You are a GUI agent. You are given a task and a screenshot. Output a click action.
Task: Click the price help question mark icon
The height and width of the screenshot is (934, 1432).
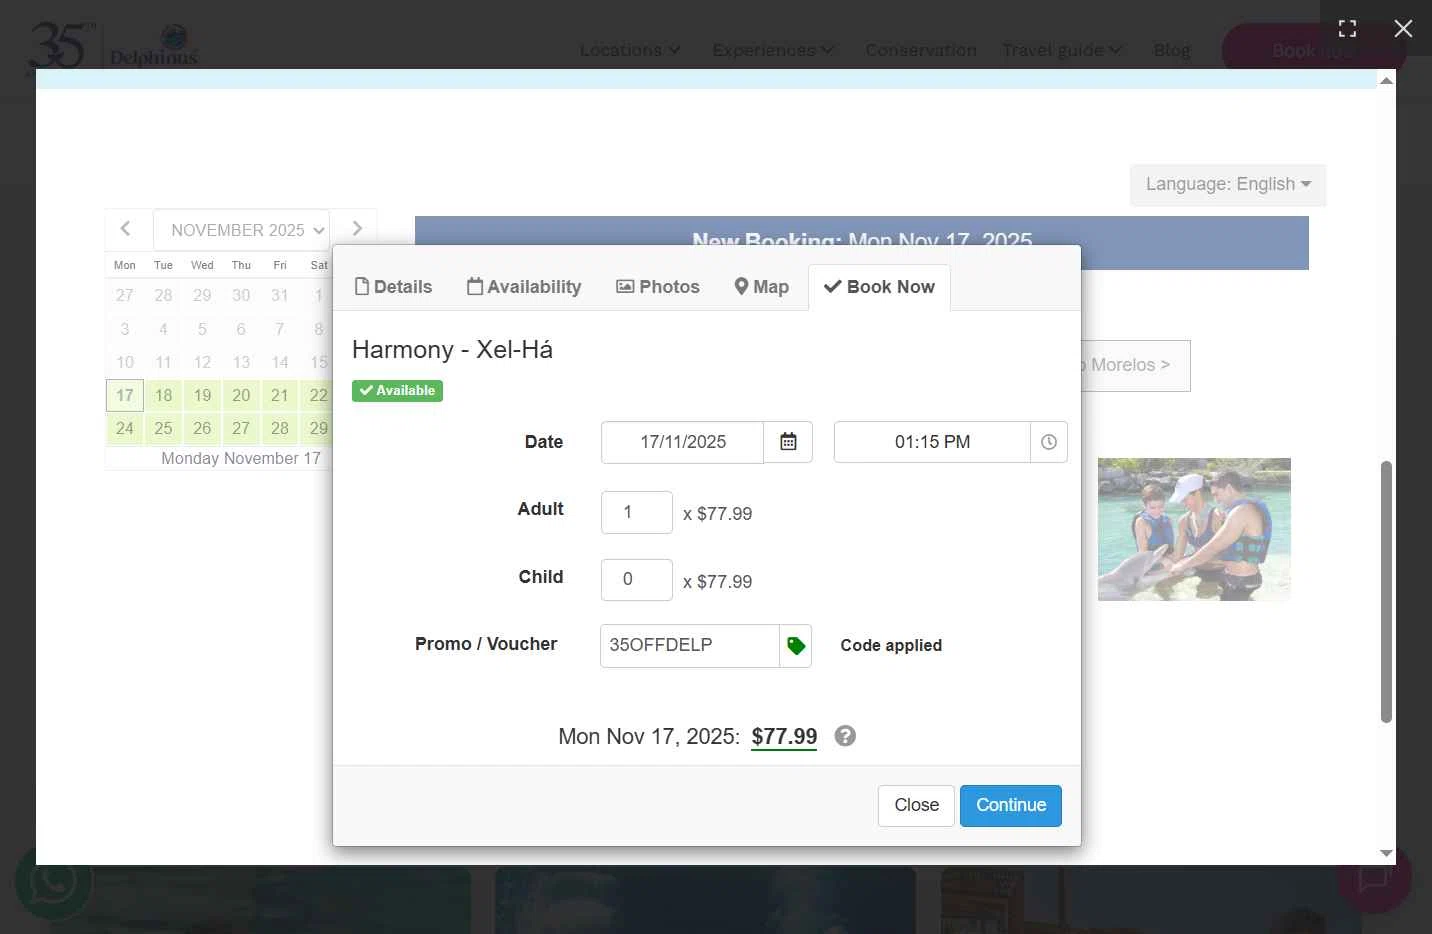pyautogui.click(x=845, y=736)
